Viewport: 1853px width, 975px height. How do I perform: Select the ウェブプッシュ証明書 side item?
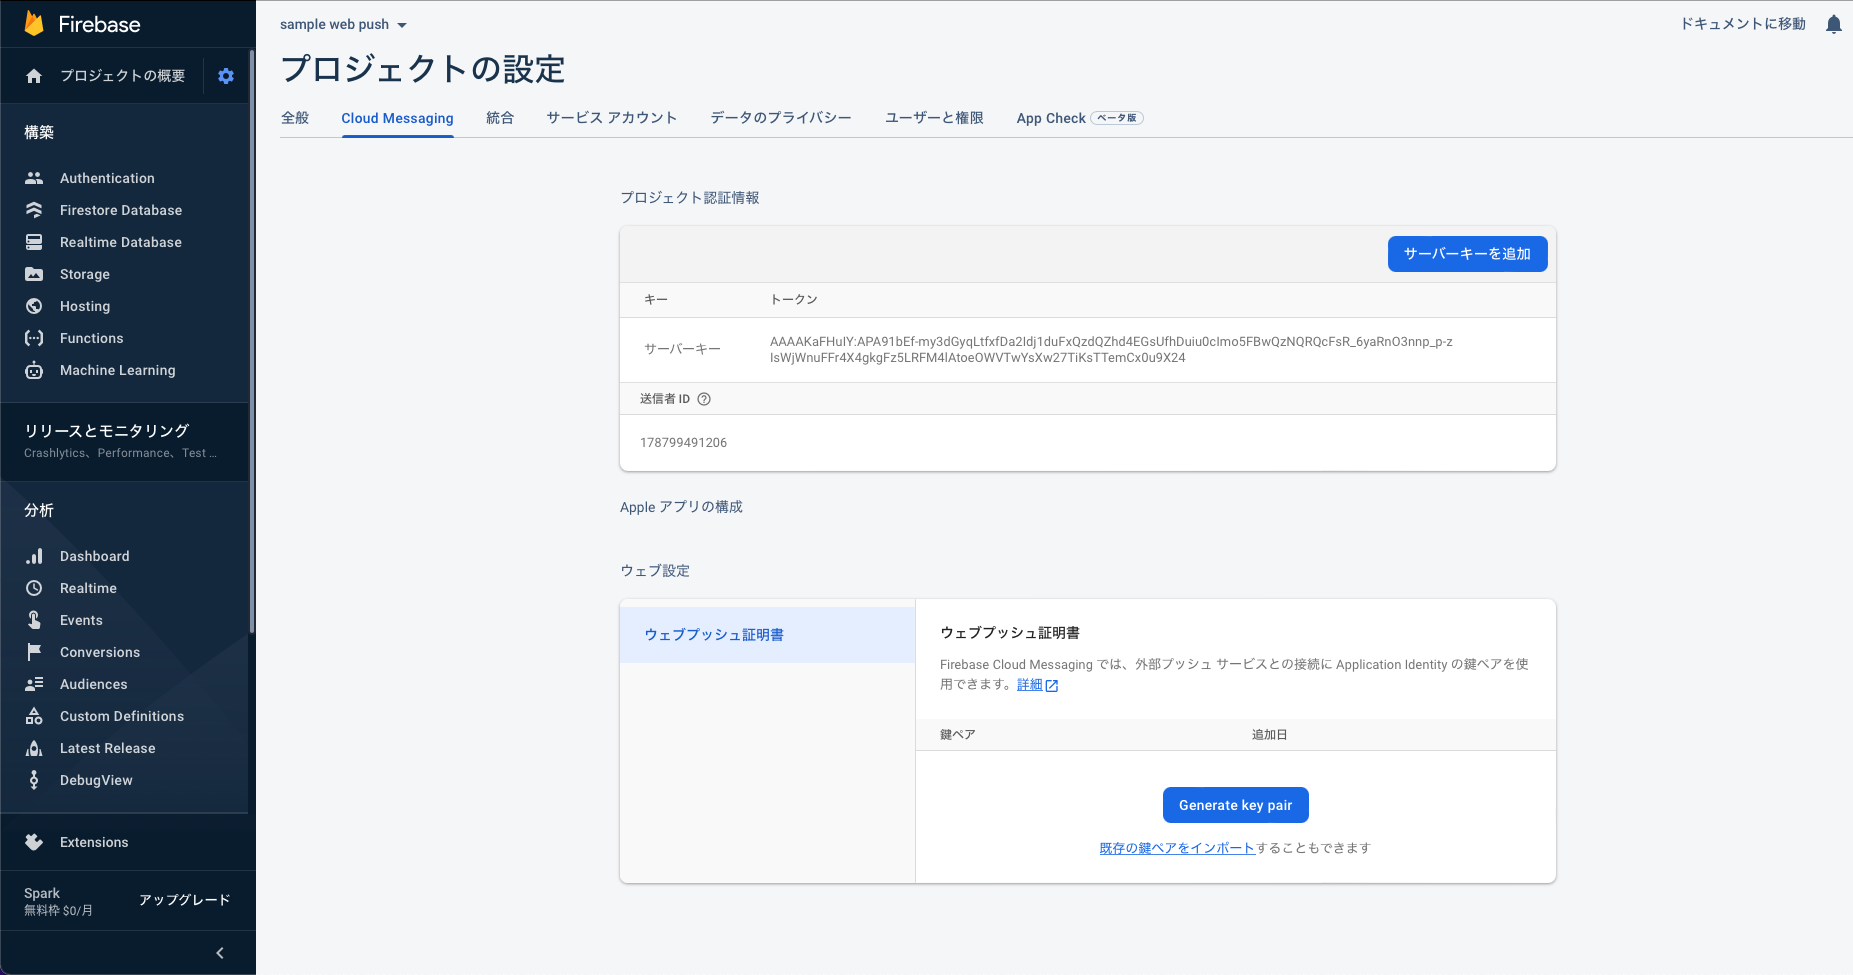click(767, 635)
